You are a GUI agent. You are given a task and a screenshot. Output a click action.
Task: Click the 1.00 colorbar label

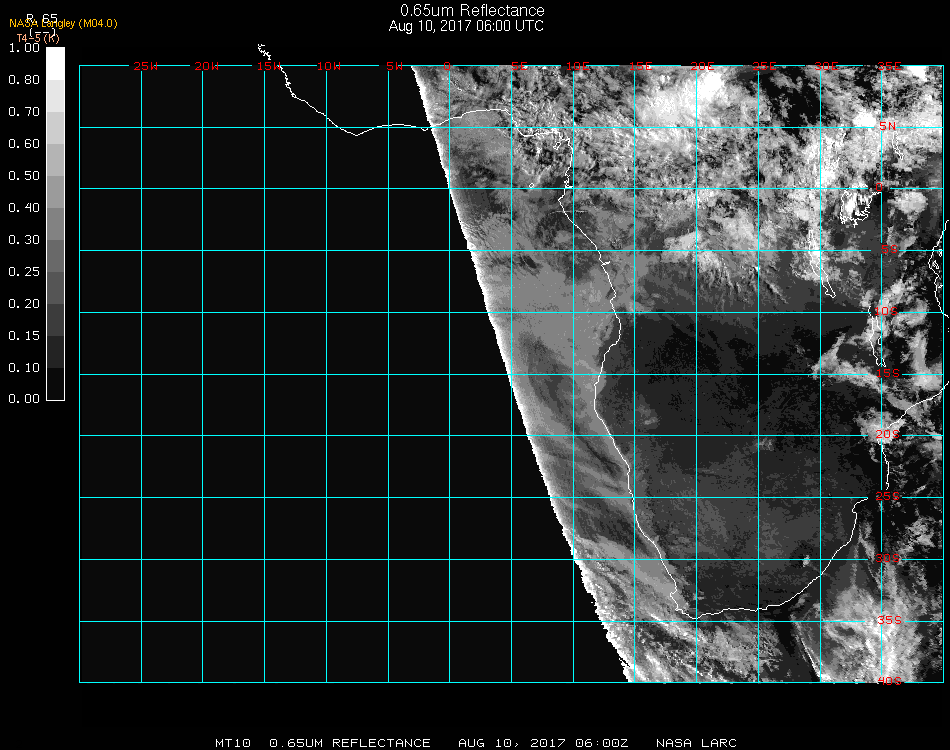(x=24, y=48)
